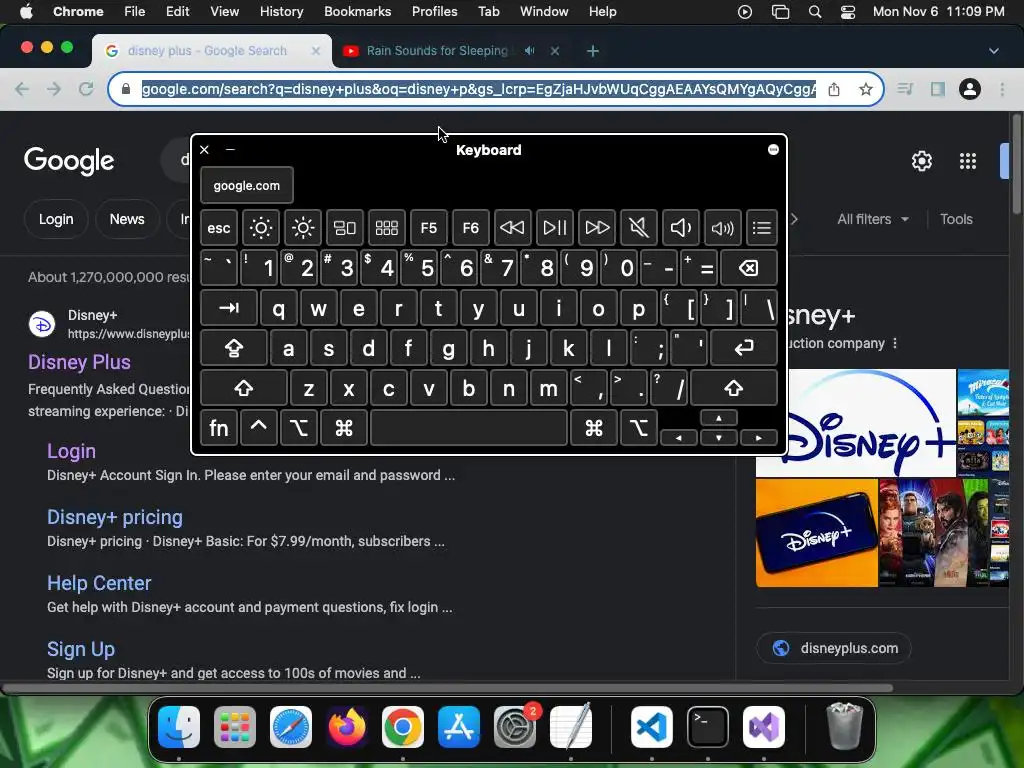Switch to the Rain Sounds for Sleeping tab
Image resolution: width=1024 pixels, height=768 pixels.
[436, 51]
